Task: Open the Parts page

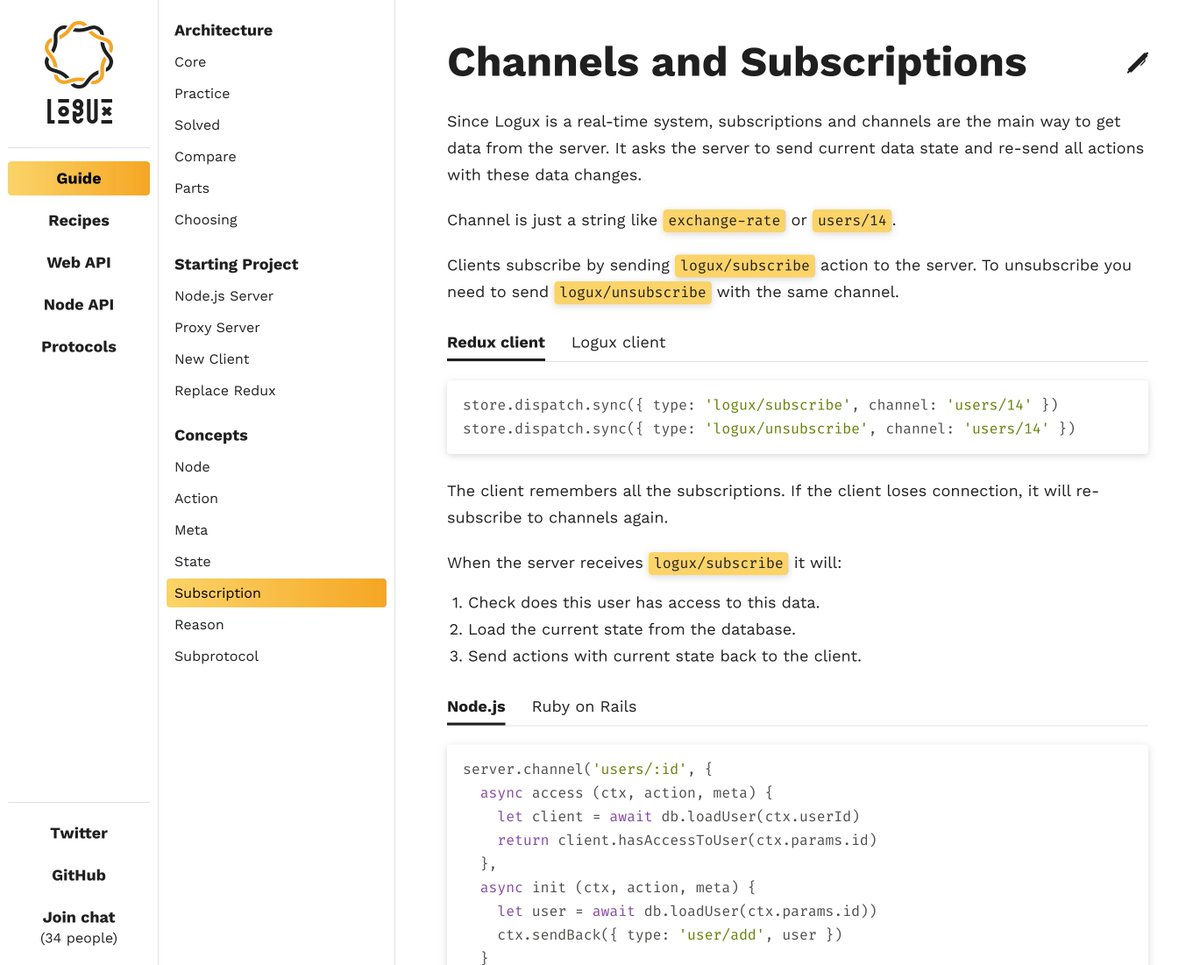Action: click(x=192, y=188)
